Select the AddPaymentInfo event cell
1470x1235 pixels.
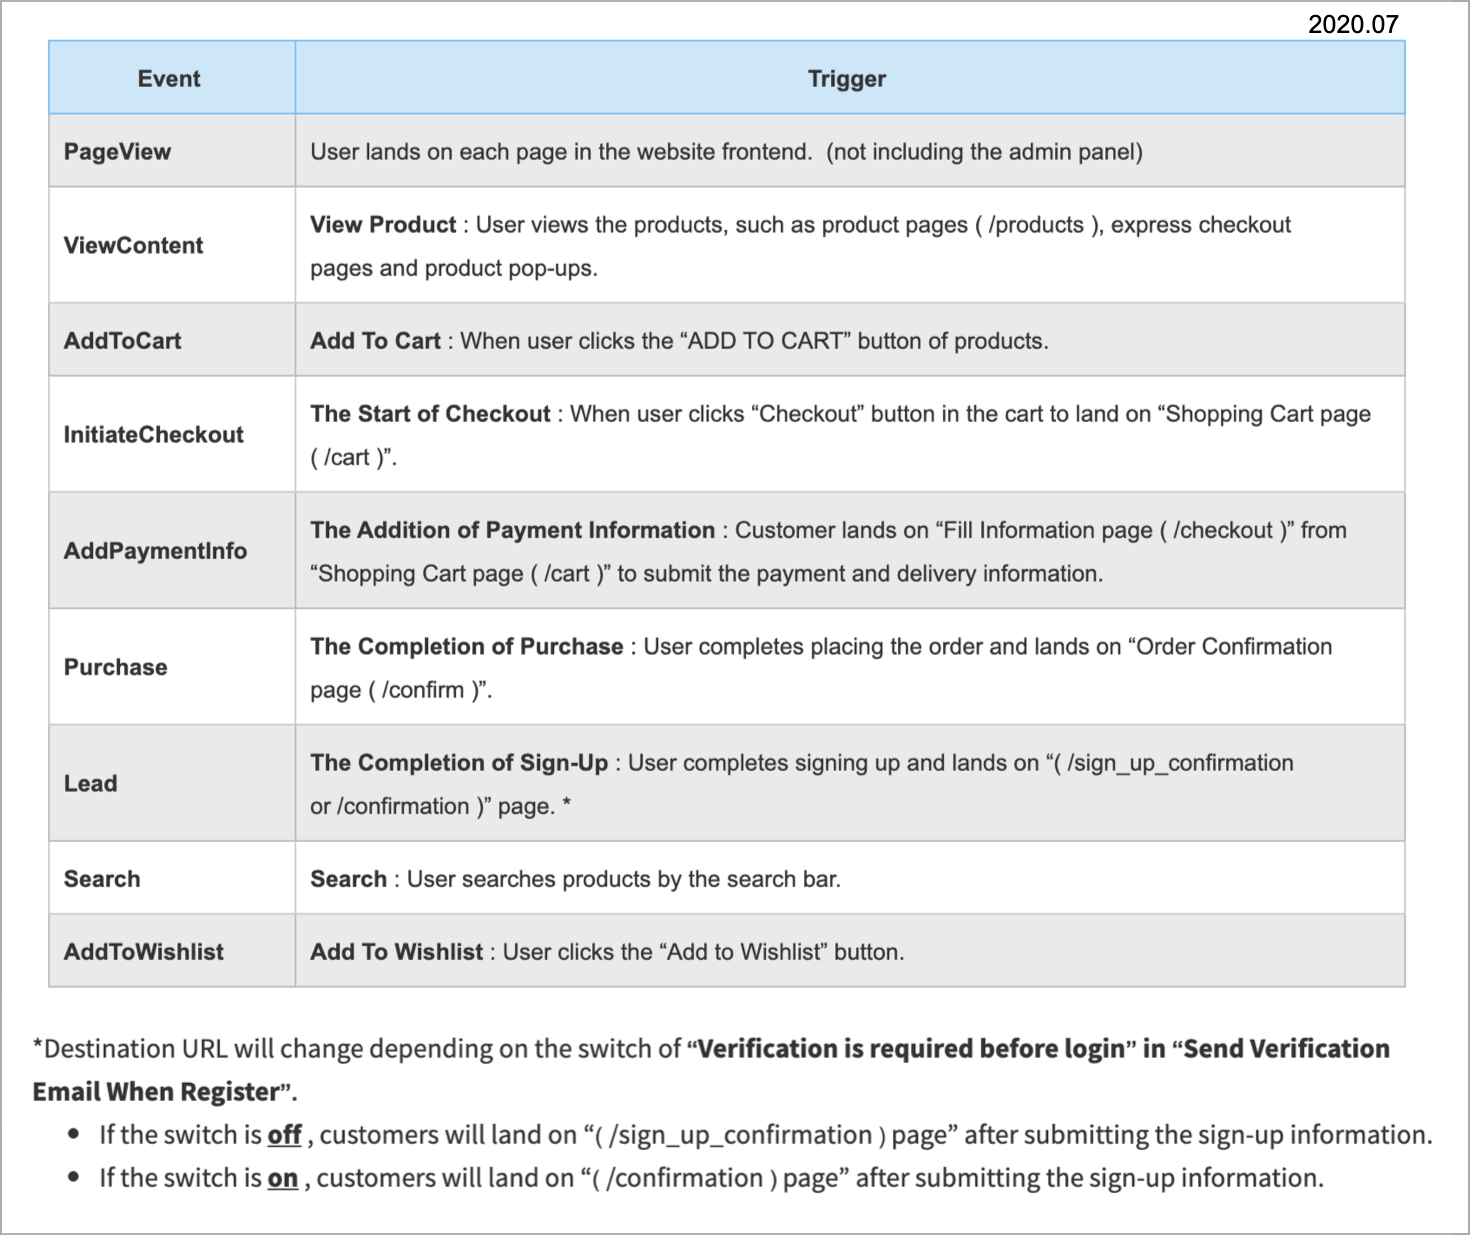point(172,550)
